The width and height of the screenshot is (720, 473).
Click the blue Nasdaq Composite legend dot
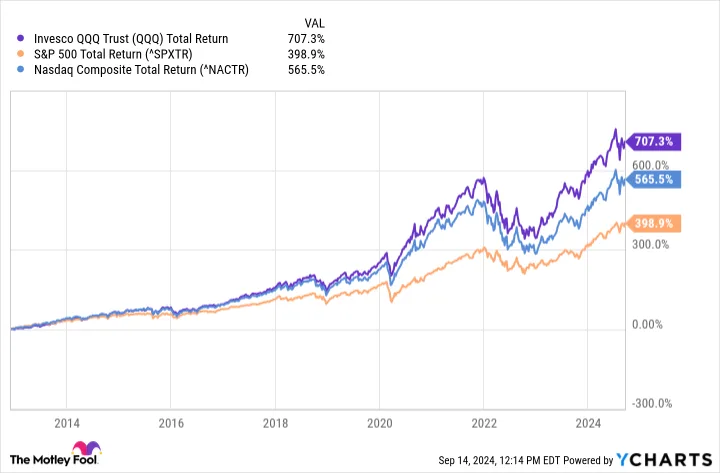pos(20,70)
